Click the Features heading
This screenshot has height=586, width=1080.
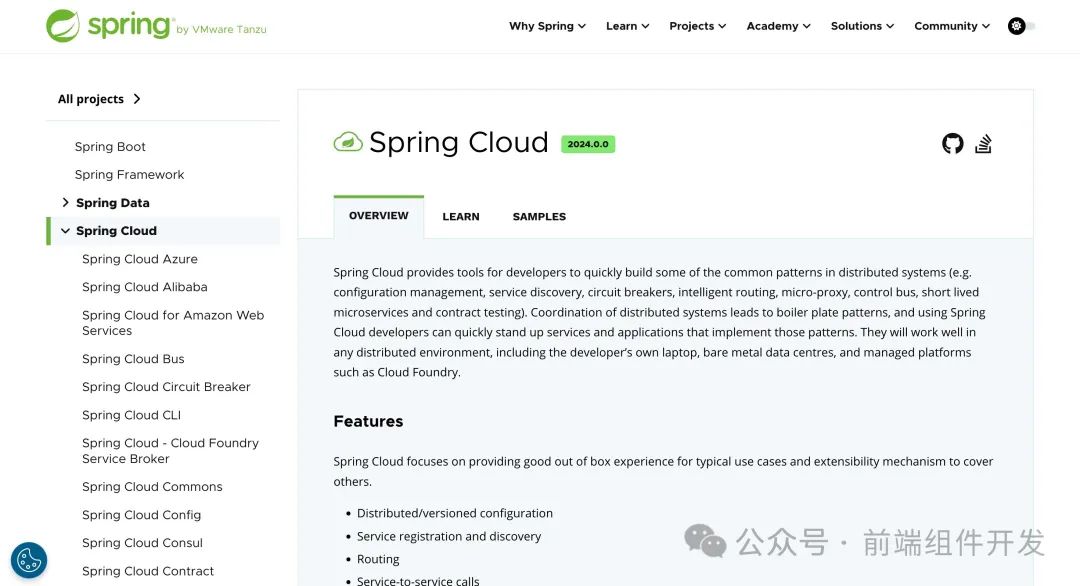point(368,421)
